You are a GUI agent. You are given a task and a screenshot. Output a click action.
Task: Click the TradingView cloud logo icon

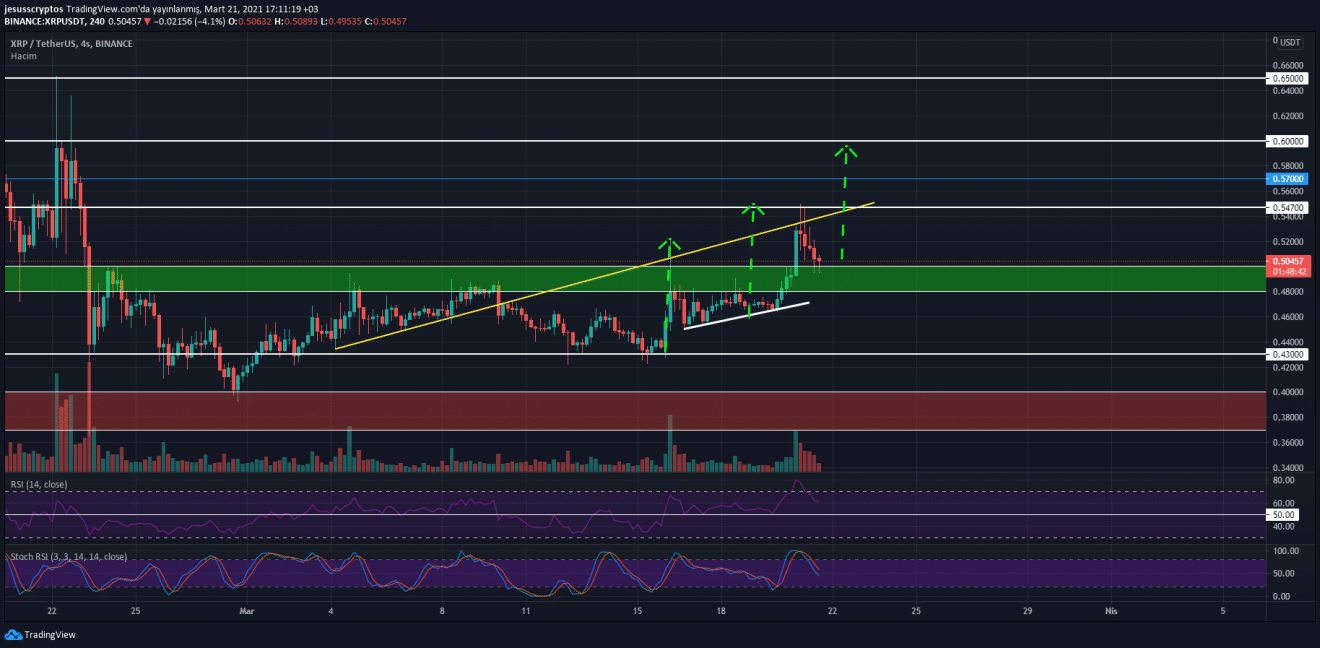(13, 635)
